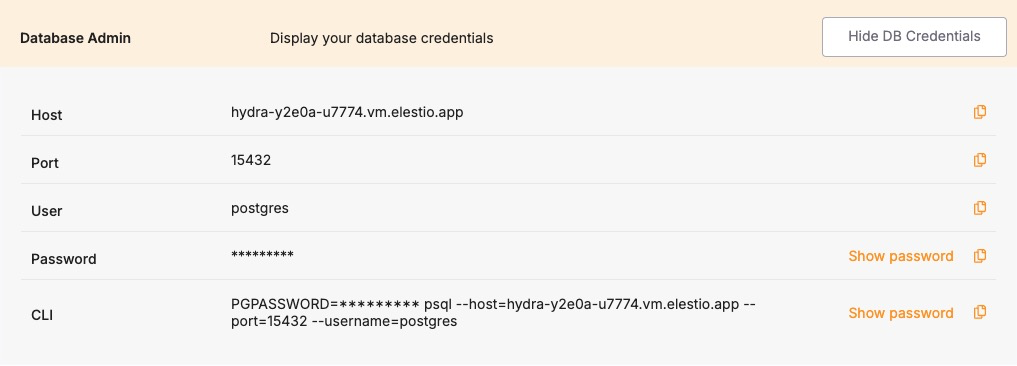Click the Database Admin heading

75,38
